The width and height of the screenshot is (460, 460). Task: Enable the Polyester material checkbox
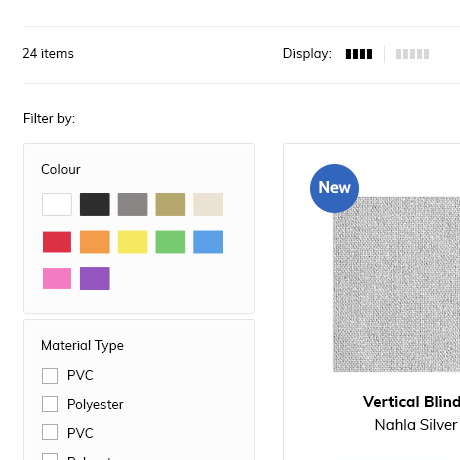(x=50, y=404)
